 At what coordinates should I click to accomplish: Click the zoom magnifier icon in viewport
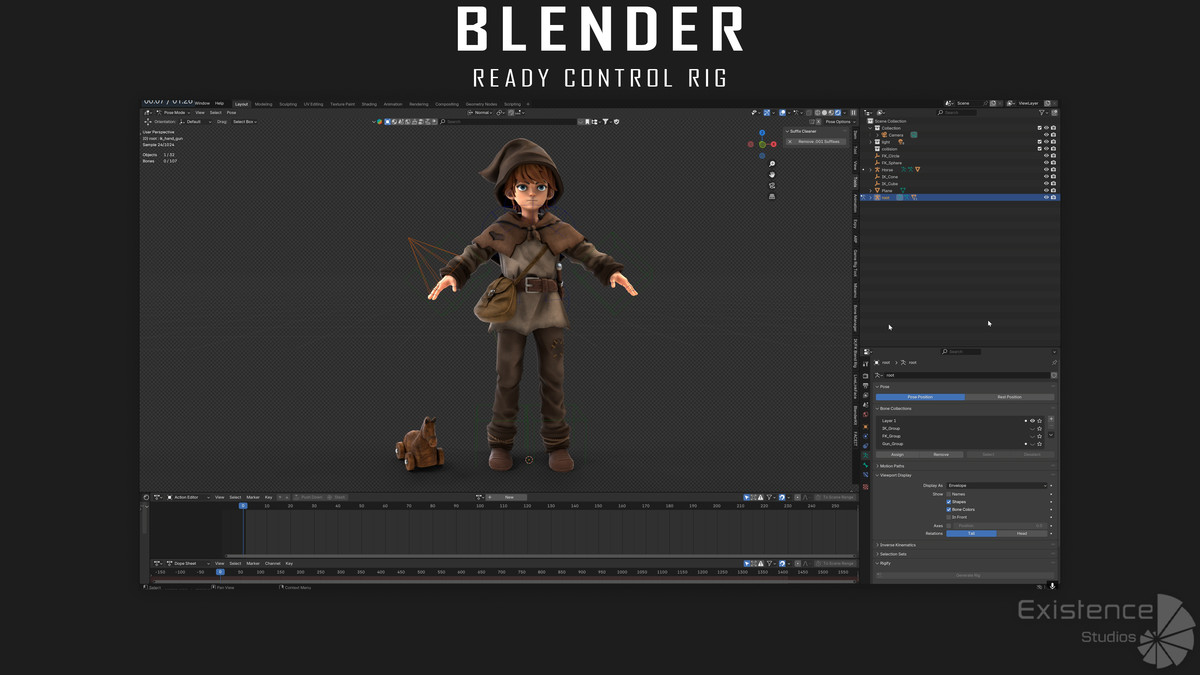pos(772,164)
